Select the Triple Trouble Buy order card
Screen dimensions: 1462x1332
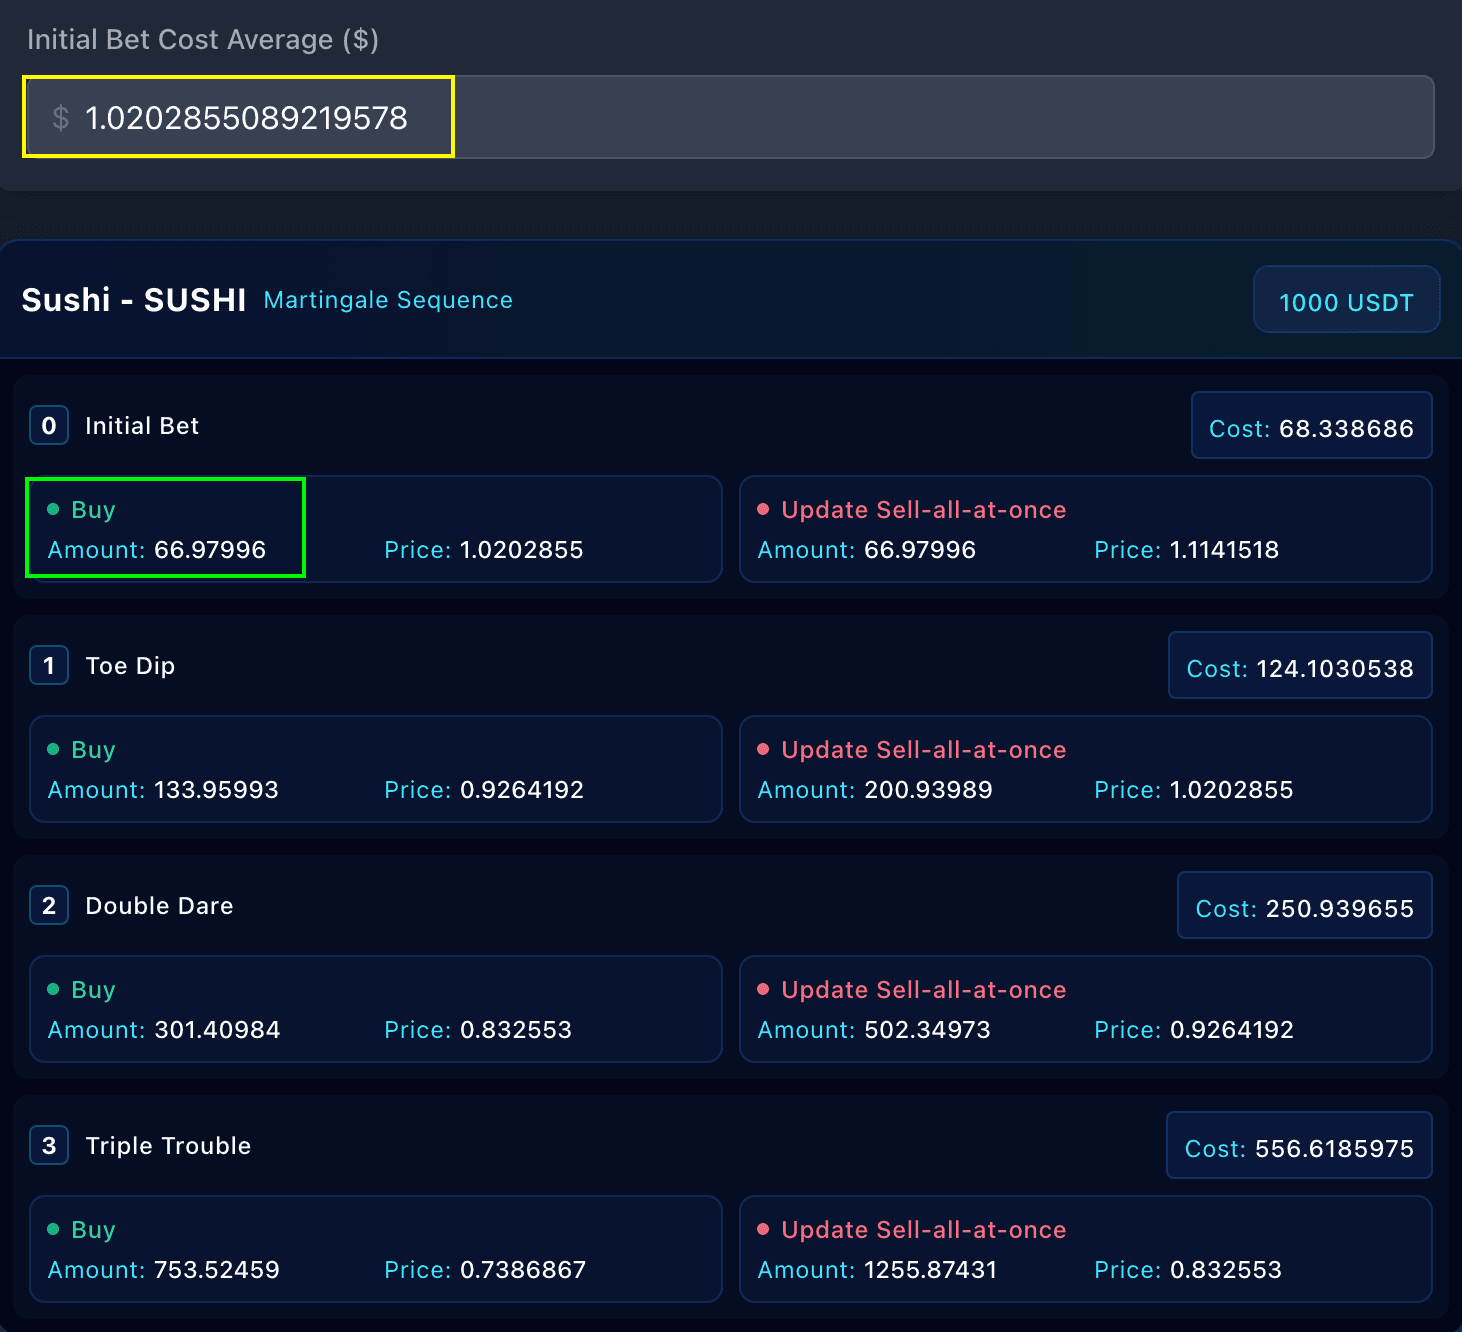coord(375,1249)
